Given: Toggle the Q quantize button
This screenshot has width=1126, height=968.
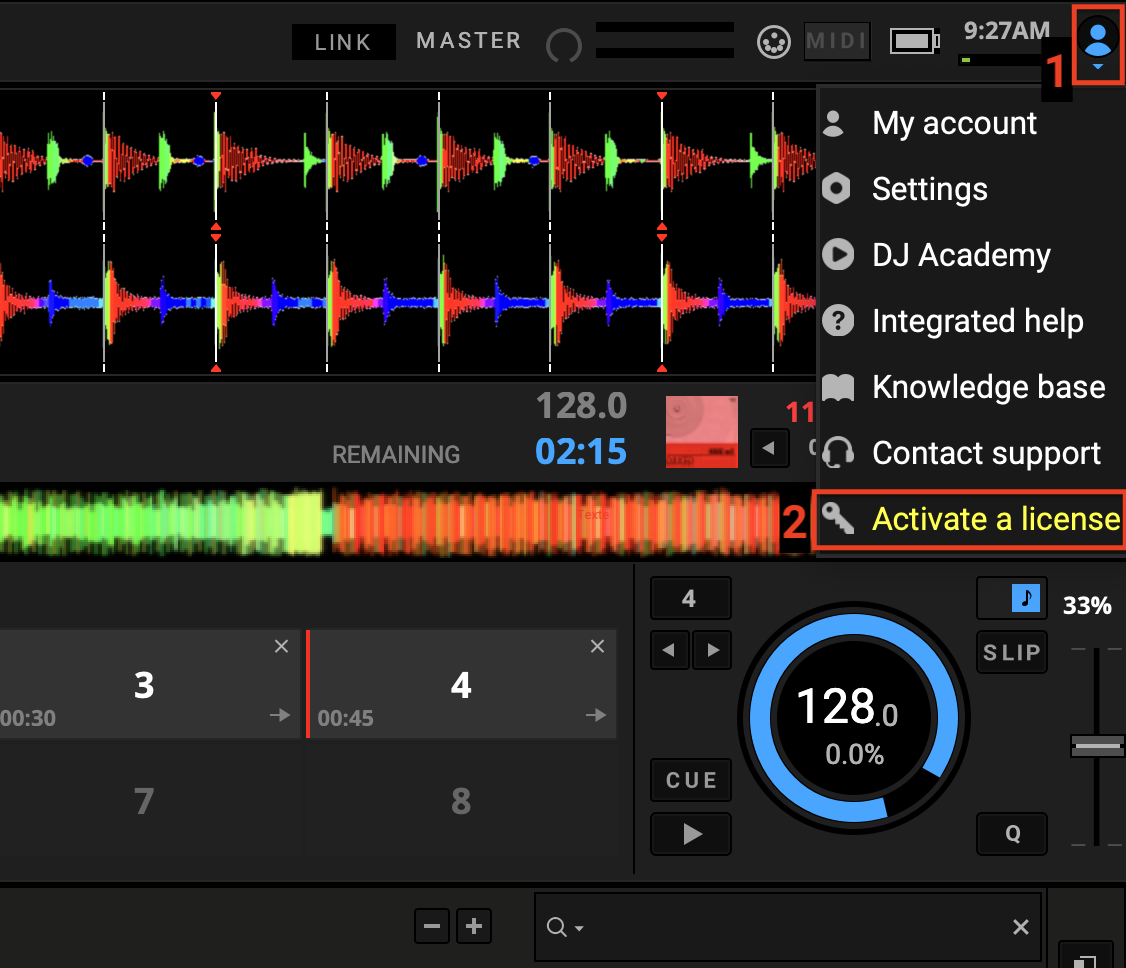Looking at the screenshot, I should (x=1012, y=834).
